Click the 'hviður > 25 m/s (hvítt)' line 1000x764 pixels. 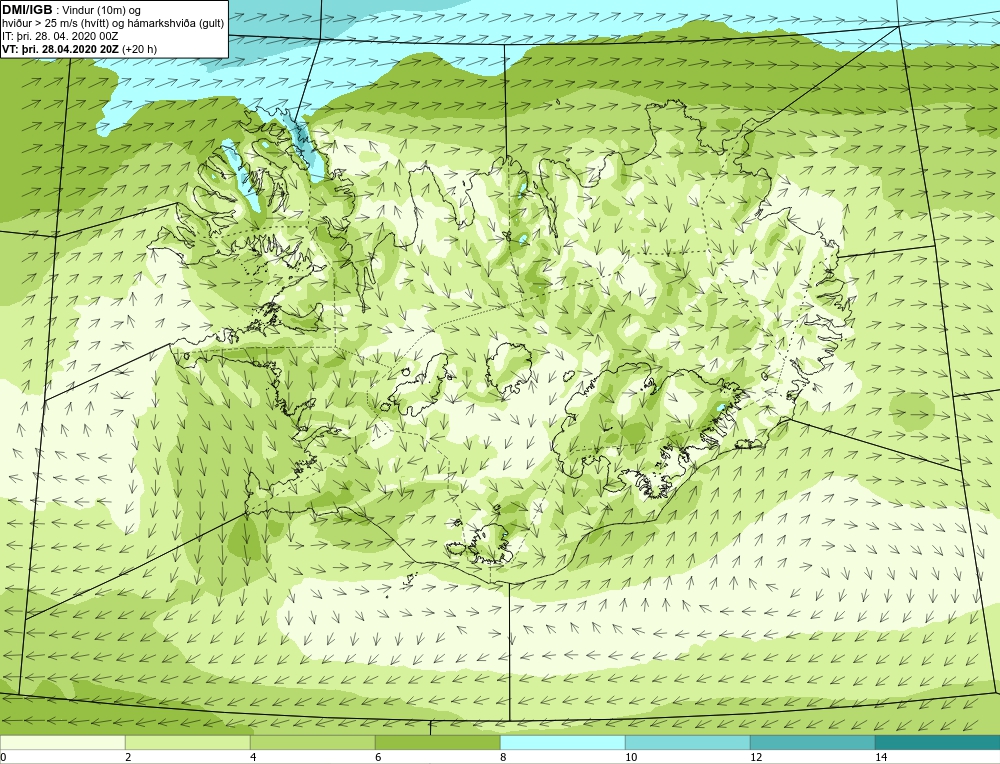pyautogui.click(x=55, y=24)
